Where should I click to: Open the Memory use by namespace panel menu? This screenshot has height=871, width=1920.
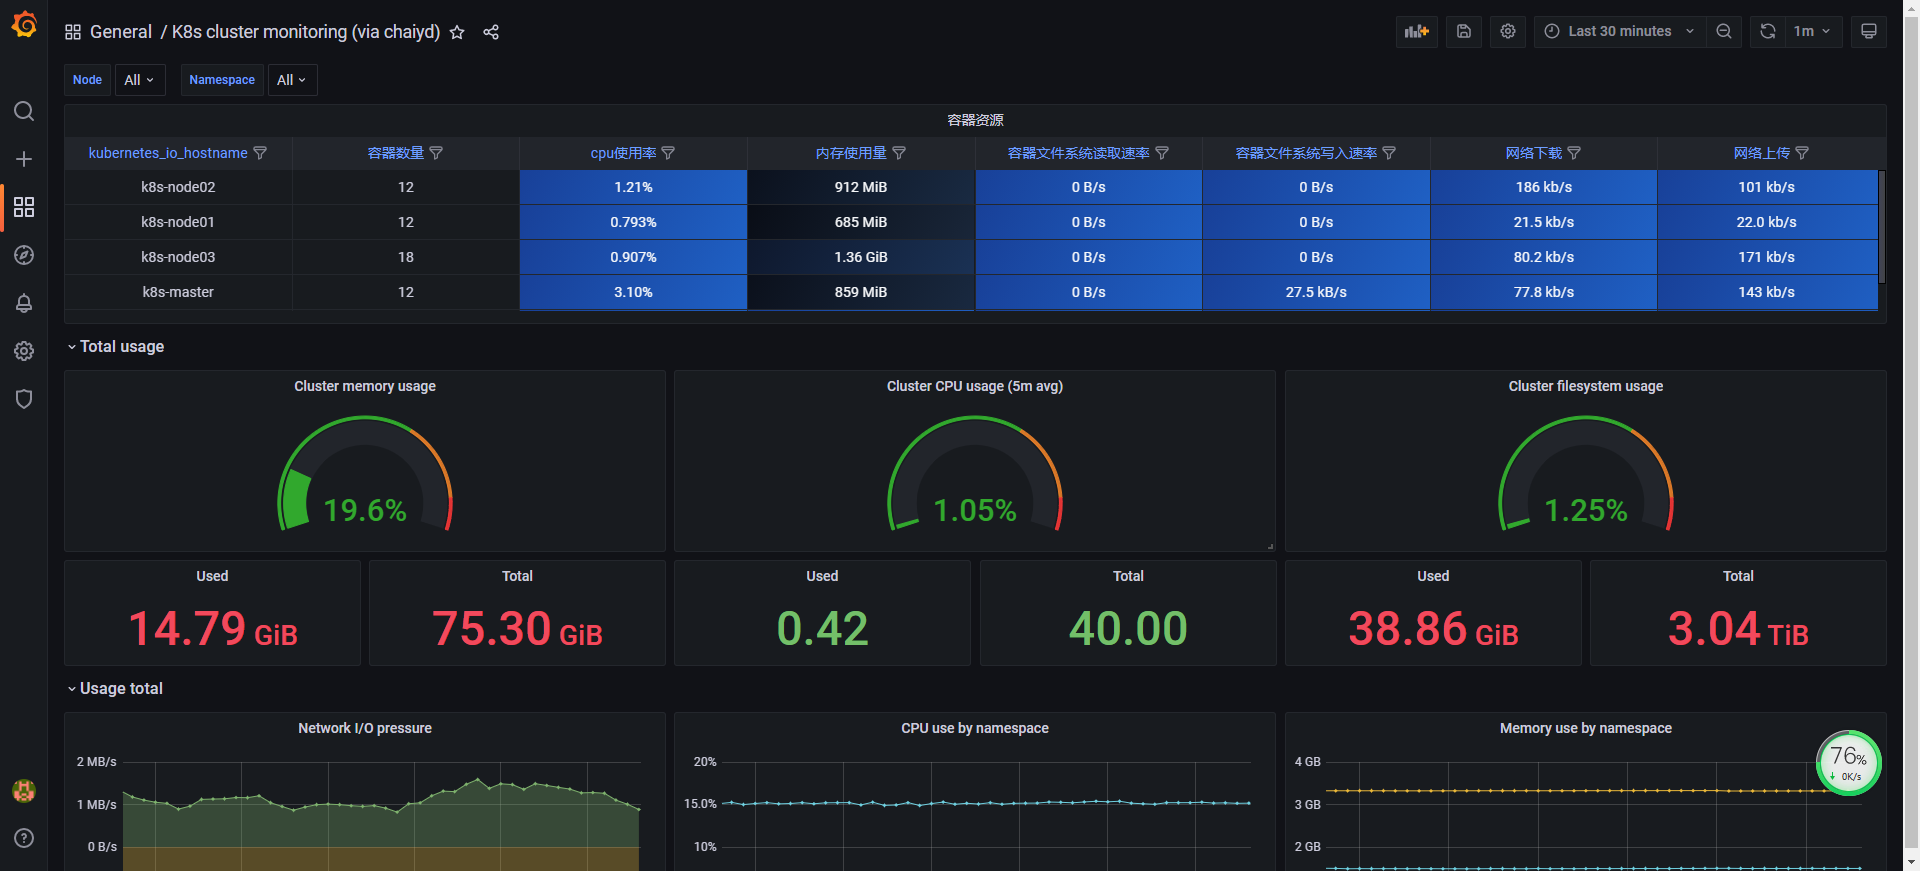(x=1586, y=728)
